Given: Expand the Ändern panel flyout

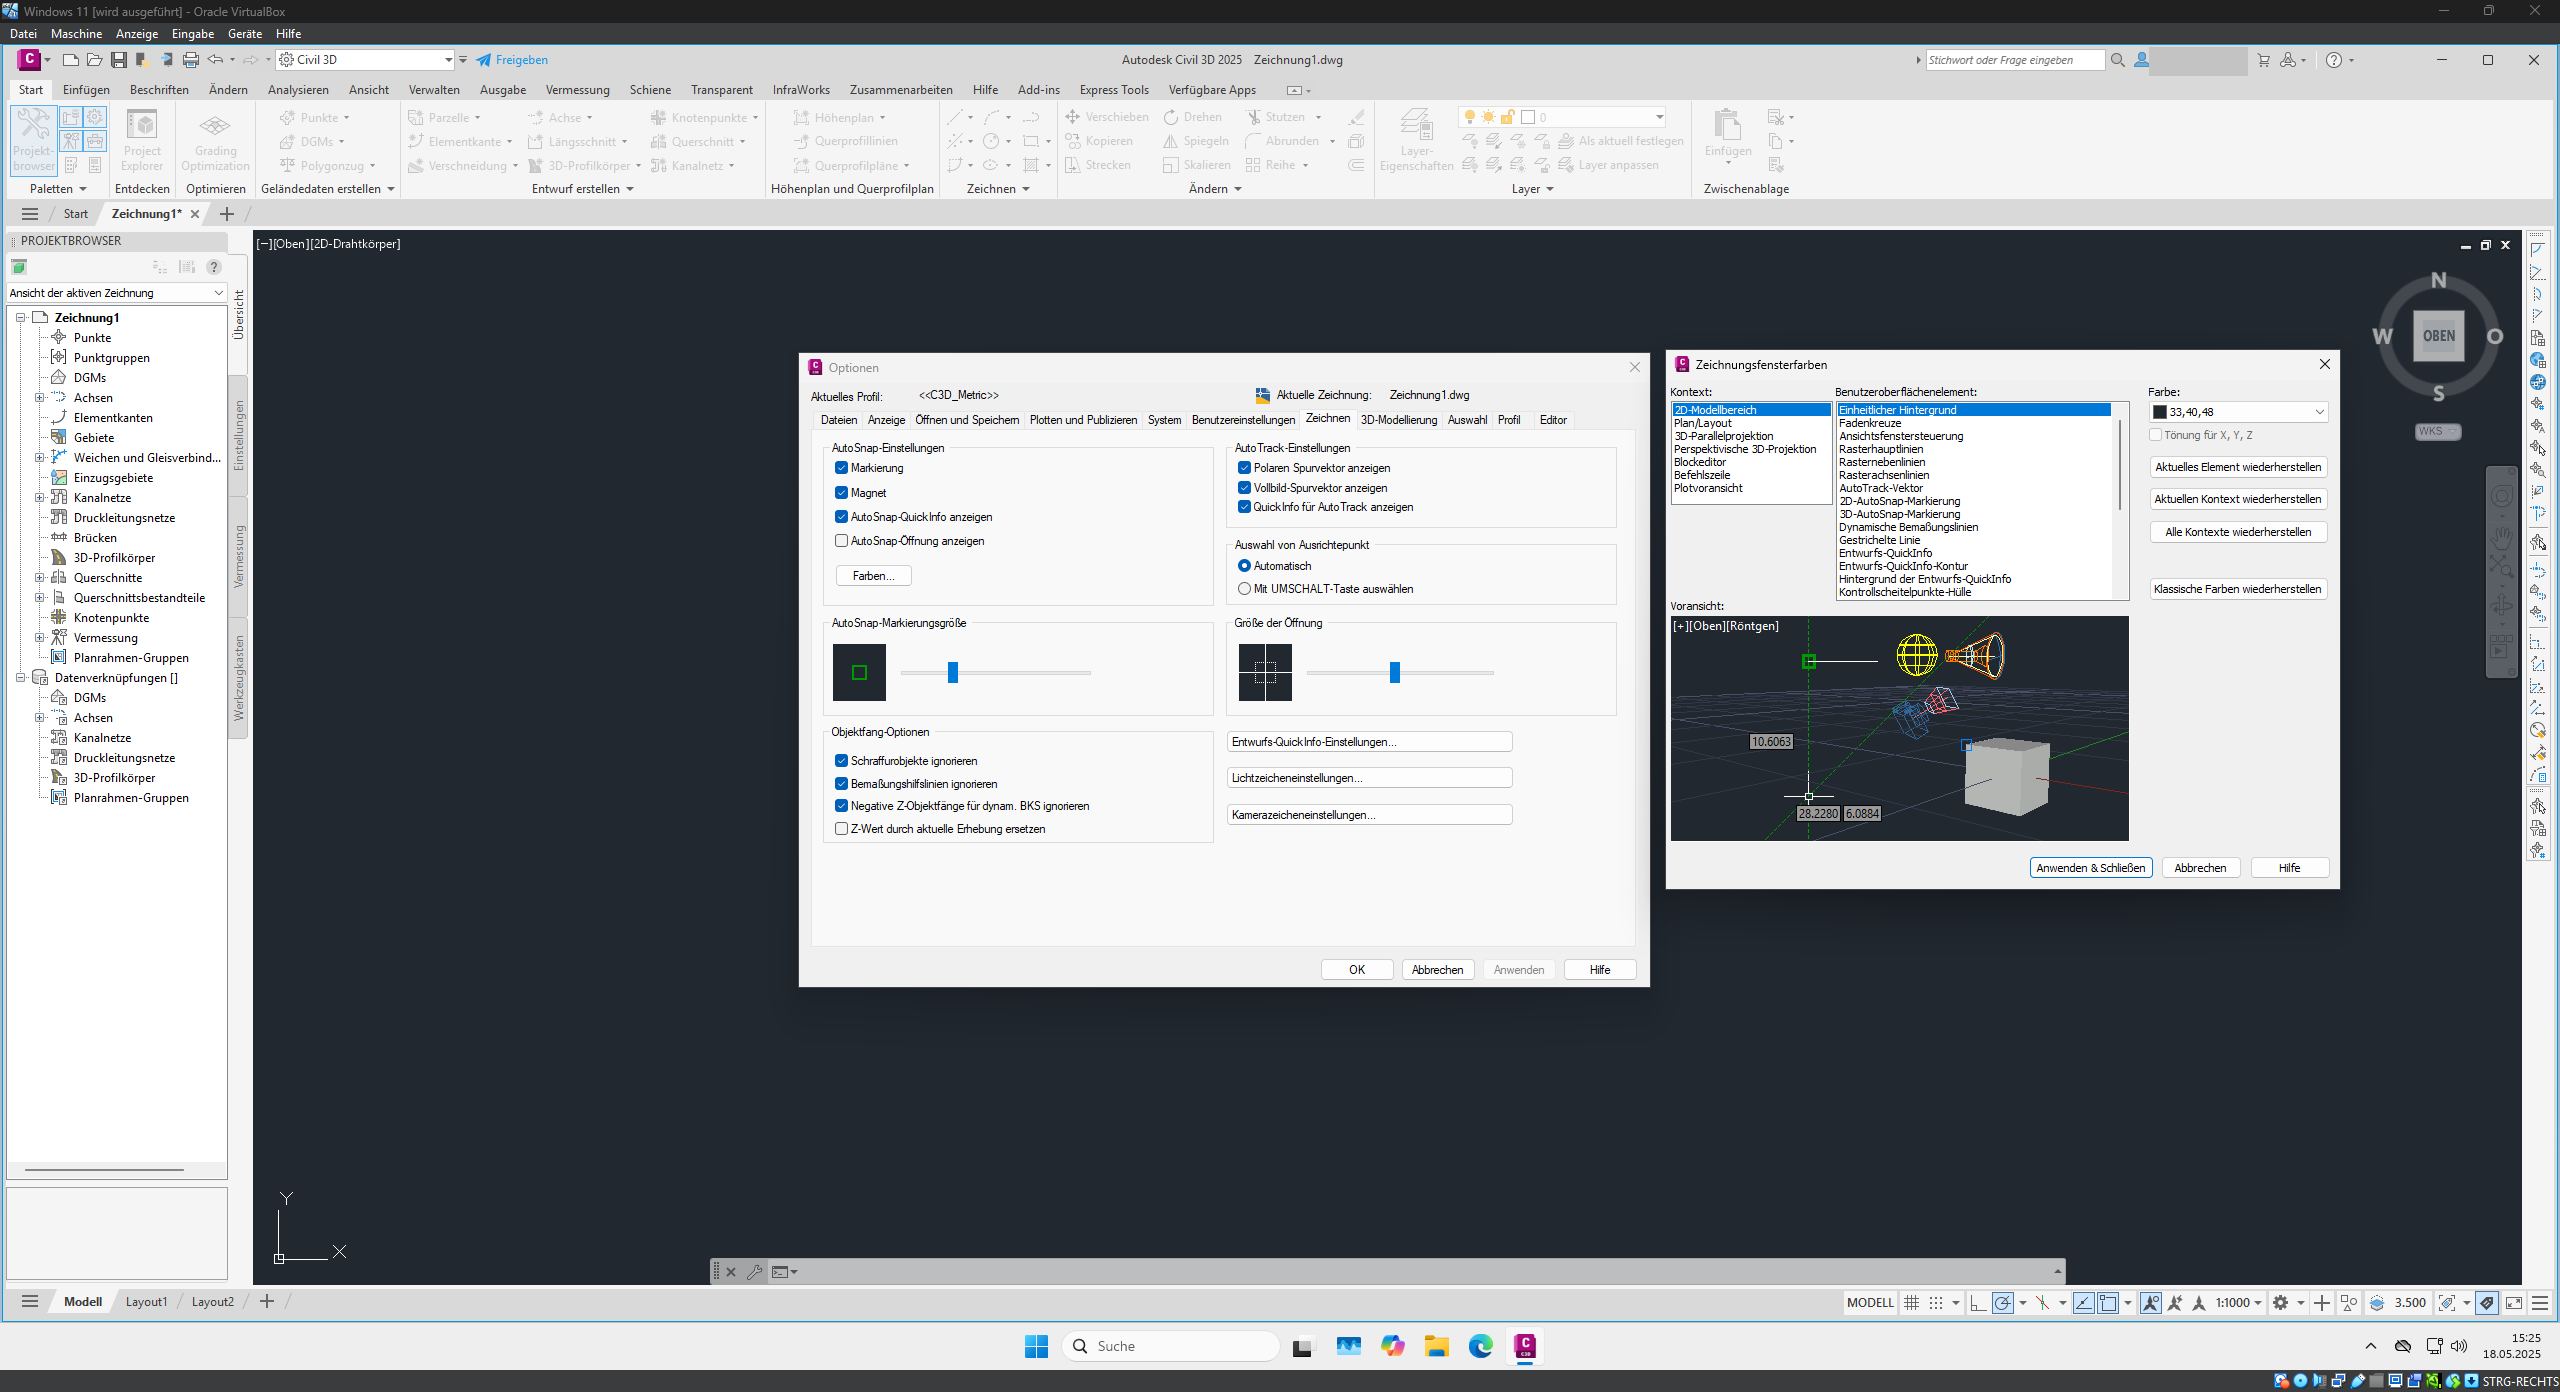Looking at the screenshot, I should tap(1215, 189).
